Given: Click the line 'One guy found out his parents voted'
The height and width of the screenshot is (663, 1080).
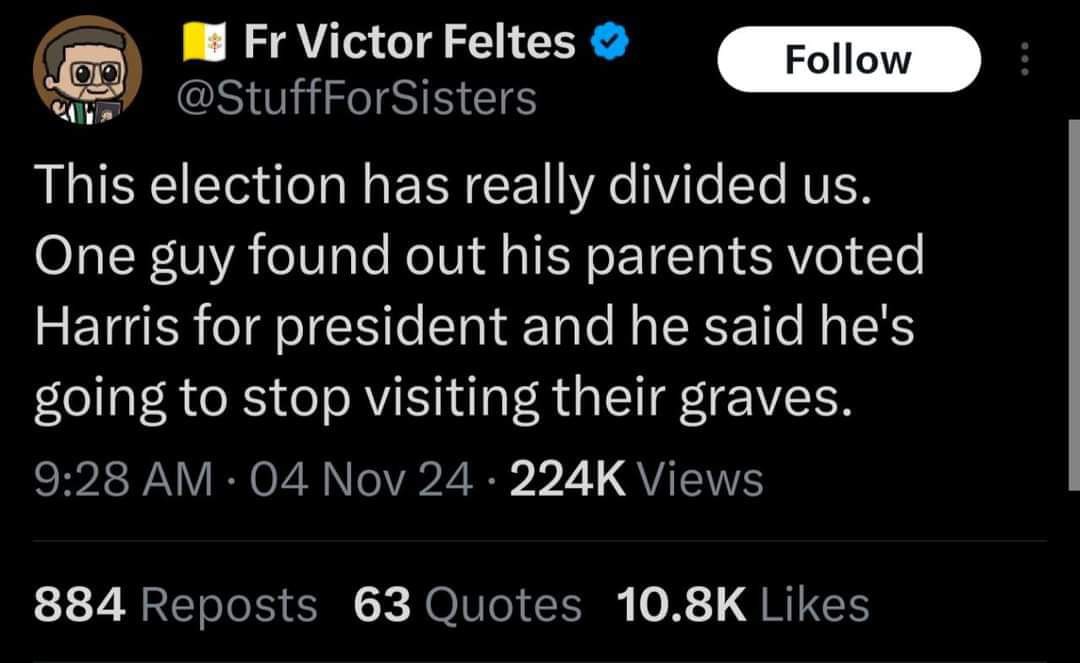Looking at the screenshot, I should pos(479,257).
